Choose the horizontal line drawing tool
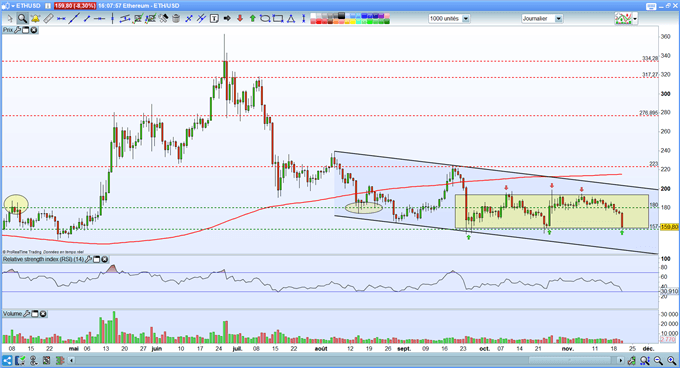Screen dimensions: 680x368 61,19
